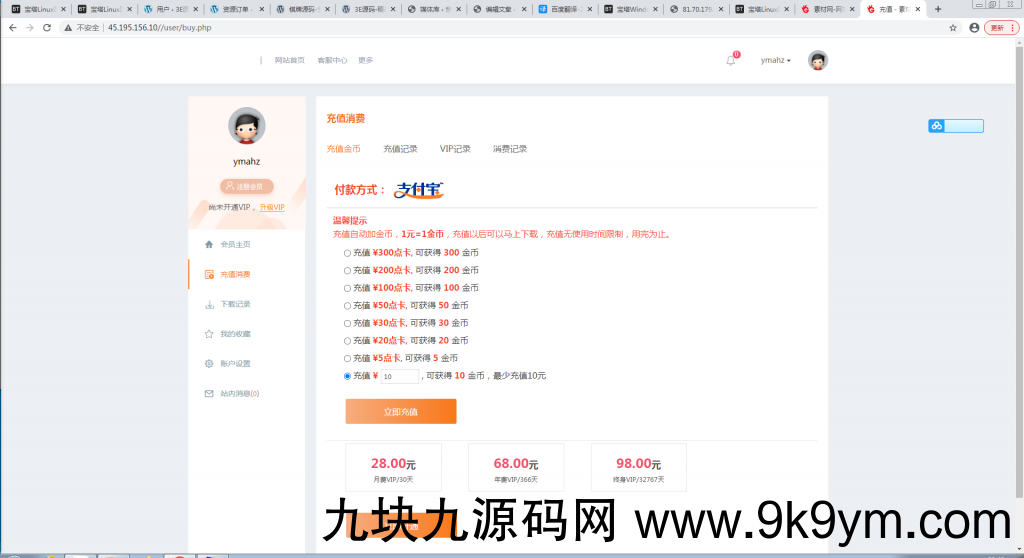Close the 用户 - 3E WordPress tab
This screenshot has width=1024, height=558.
click(195, 9)
